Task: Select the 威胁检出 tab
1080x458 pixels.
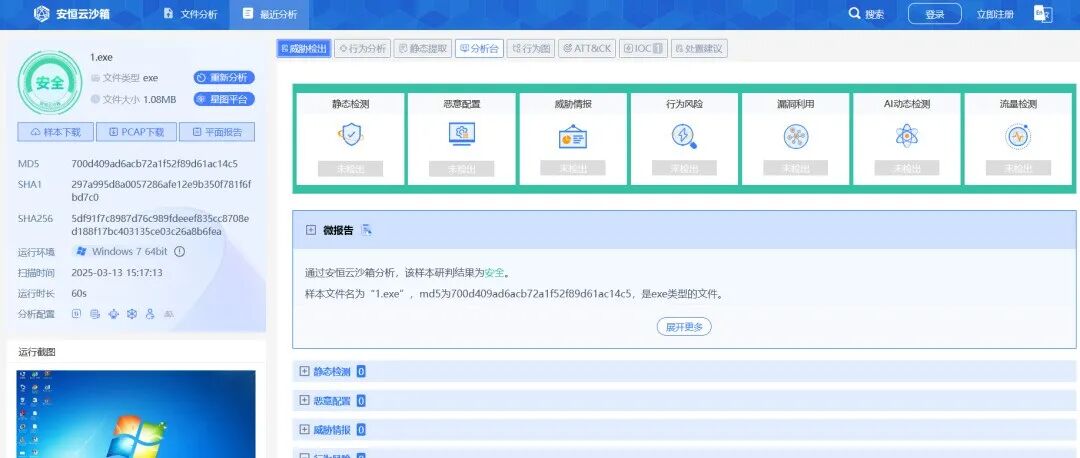Action: pyautogui.click(x=304, y=48)
